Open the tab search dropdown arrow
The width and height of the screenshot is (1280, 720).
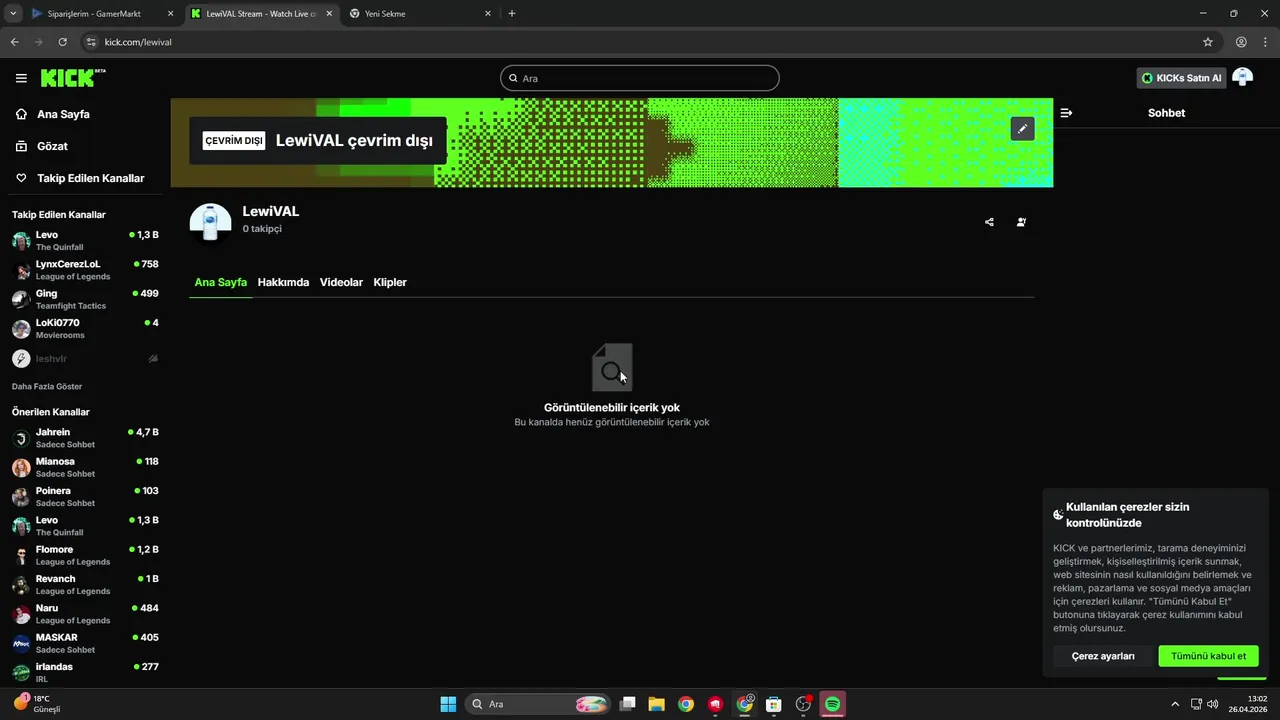13,14
